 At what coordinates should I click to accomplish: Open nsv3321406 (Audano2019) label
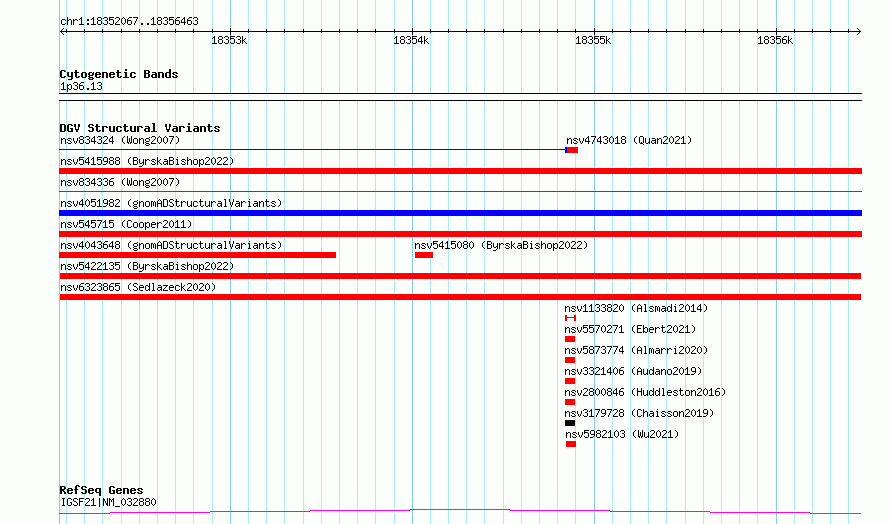tap(633, 371)
